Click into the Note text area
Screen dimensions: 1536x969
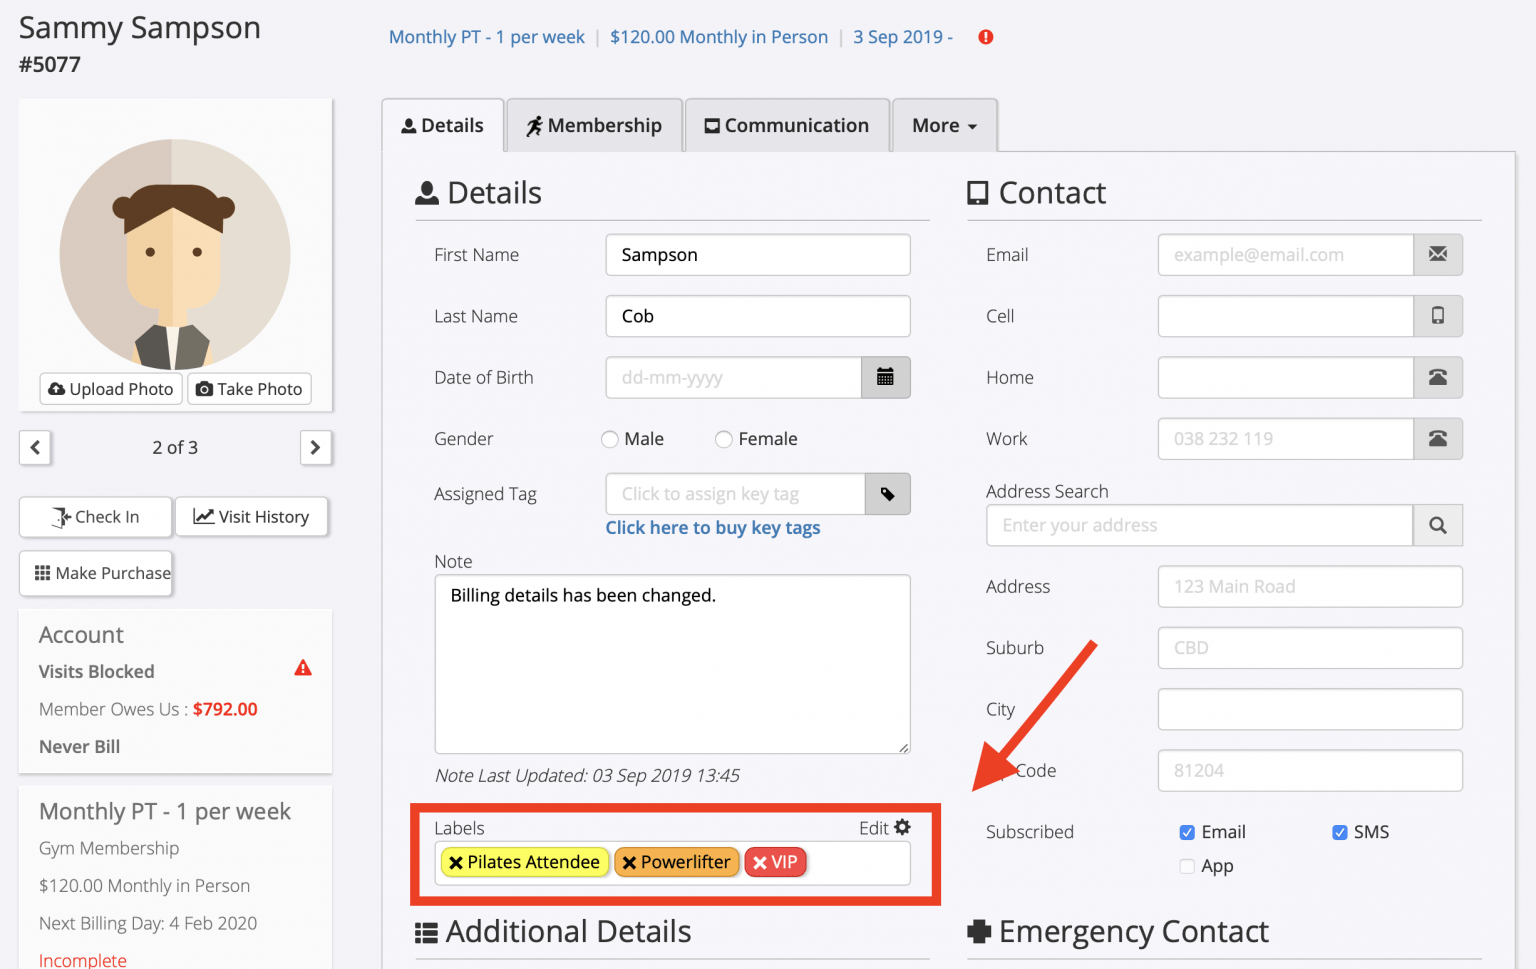pyautogui.click(x=673, y=664)
